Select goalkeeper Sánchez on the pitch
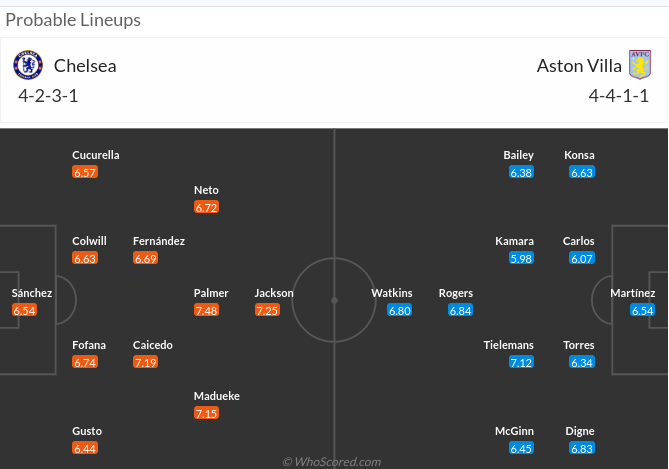The image size is (669, 469). pos(32,293)
